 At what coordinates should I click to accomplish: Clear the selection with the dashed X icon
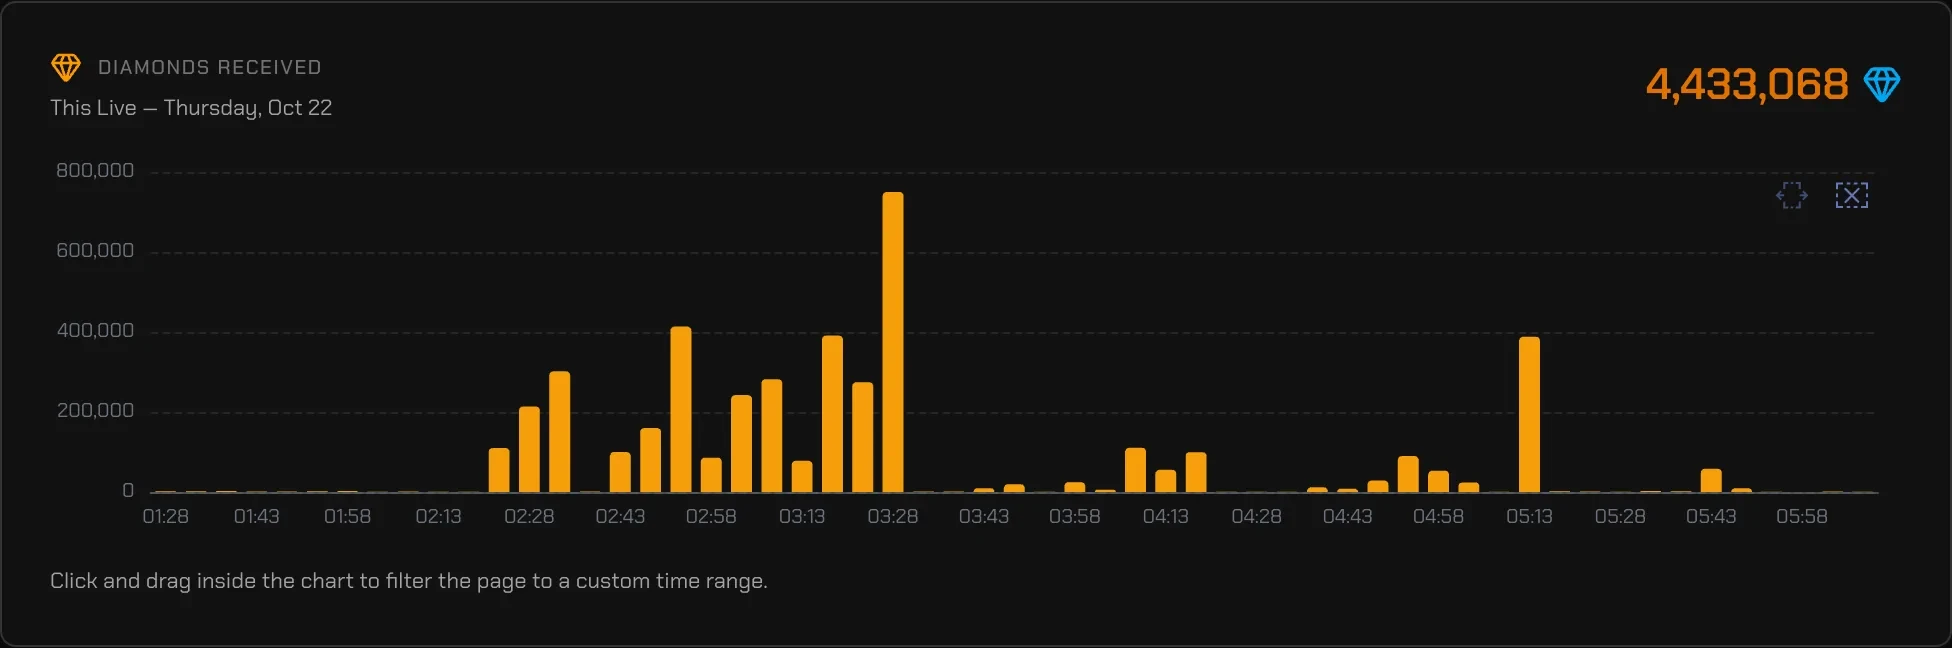pos(1851,195)
